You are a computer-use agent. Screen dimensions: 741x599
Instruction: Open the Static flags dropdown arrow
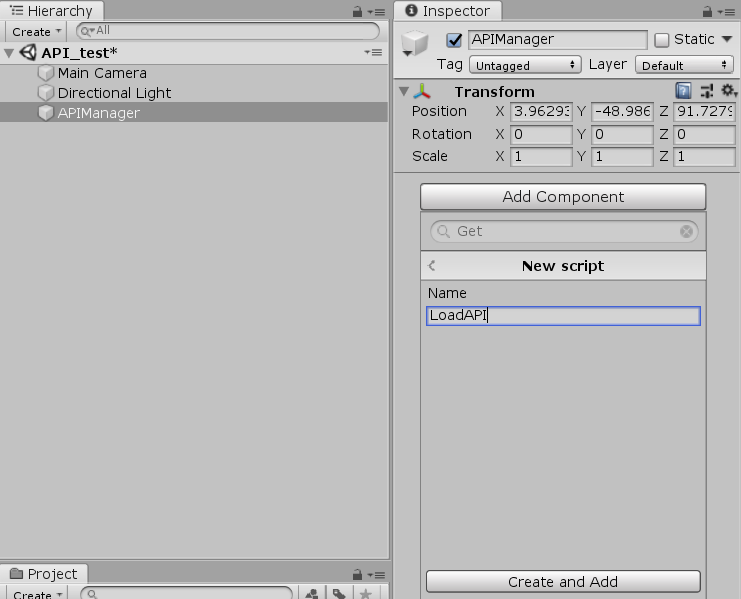[727, 39]
